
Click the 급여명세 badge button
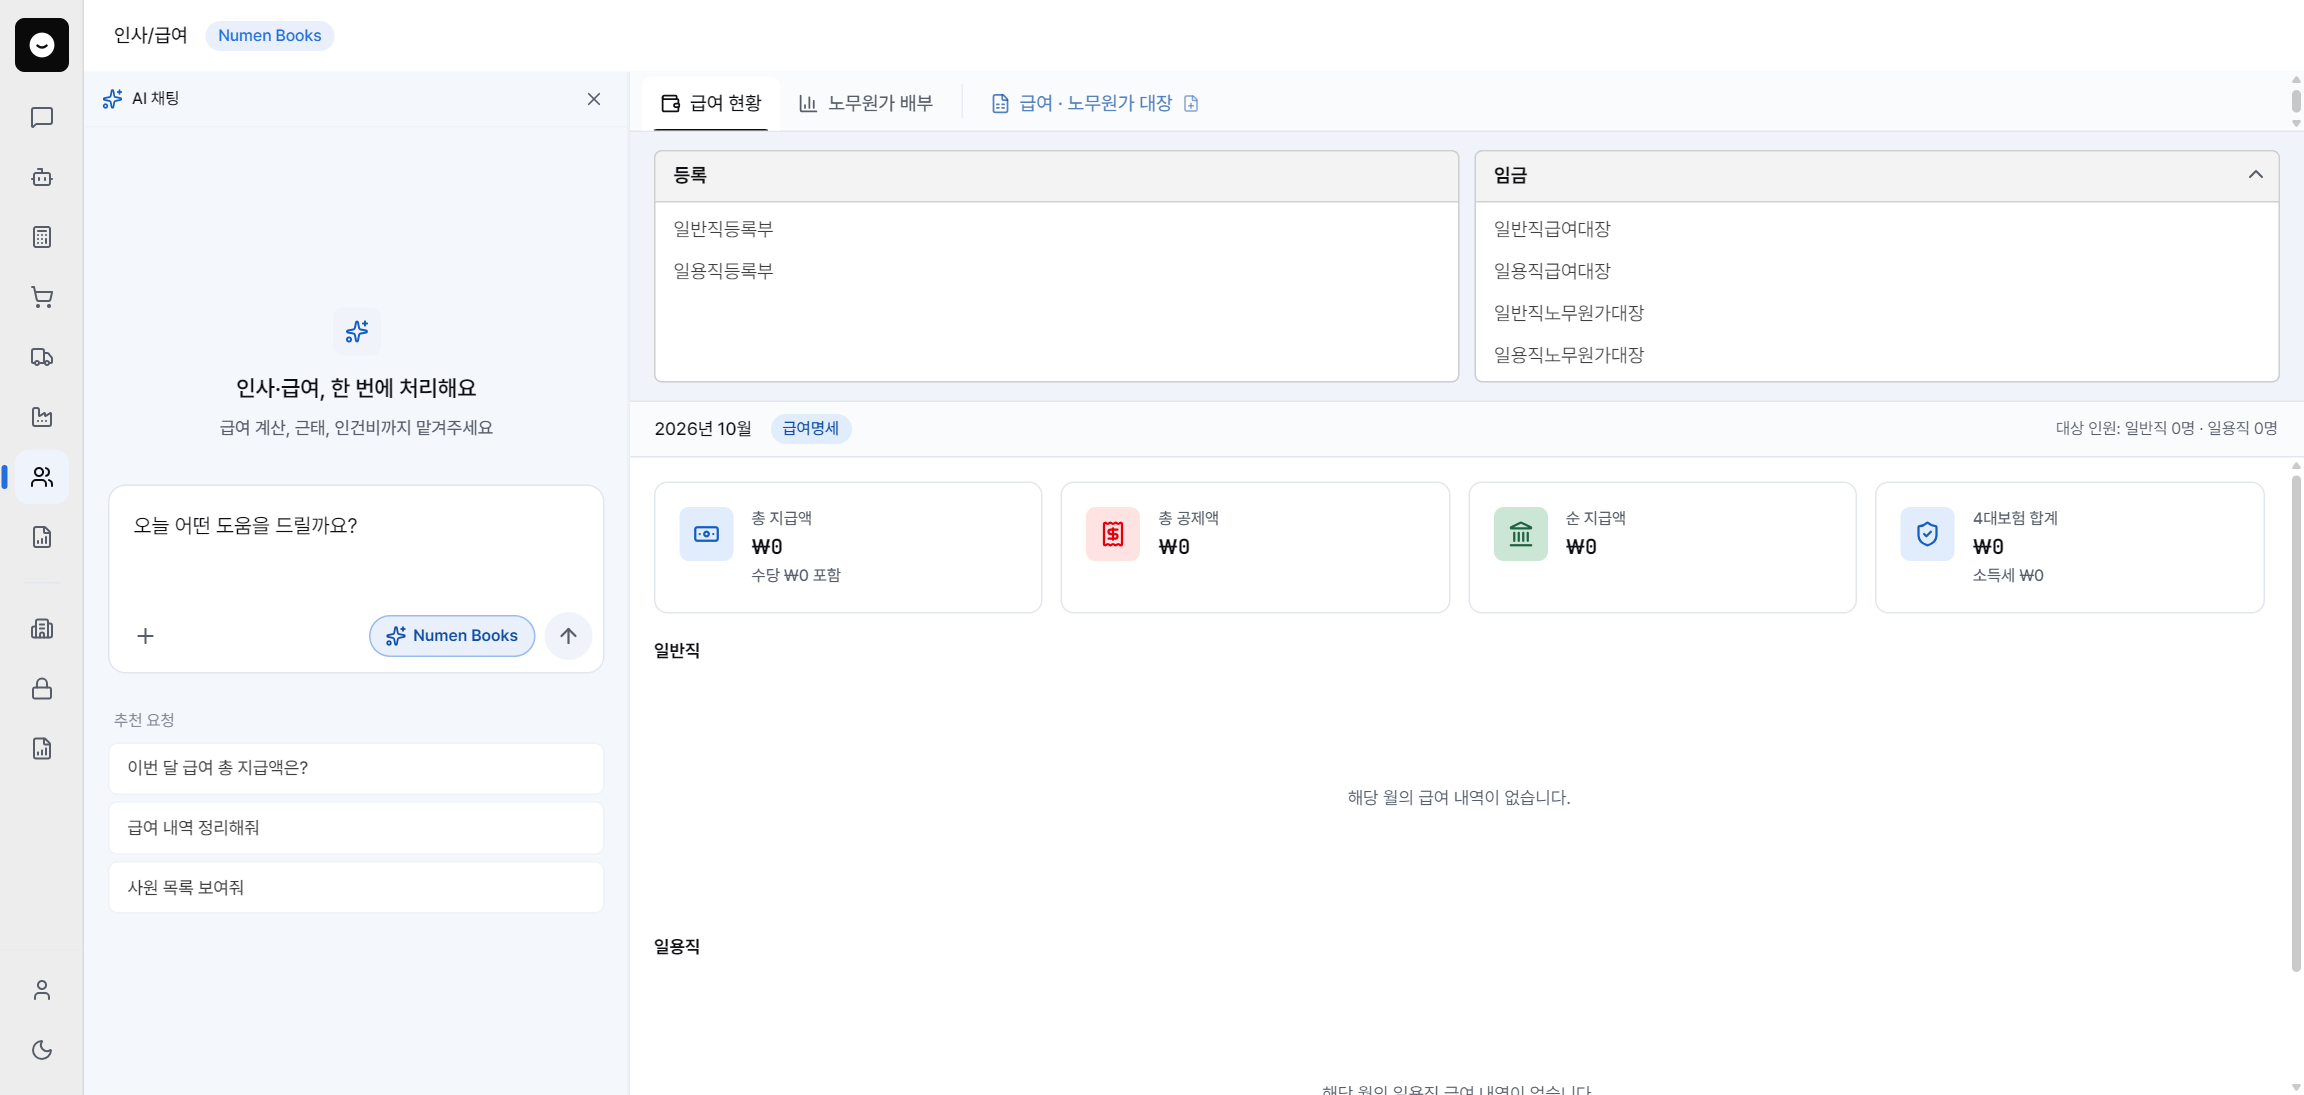(810, 428)
